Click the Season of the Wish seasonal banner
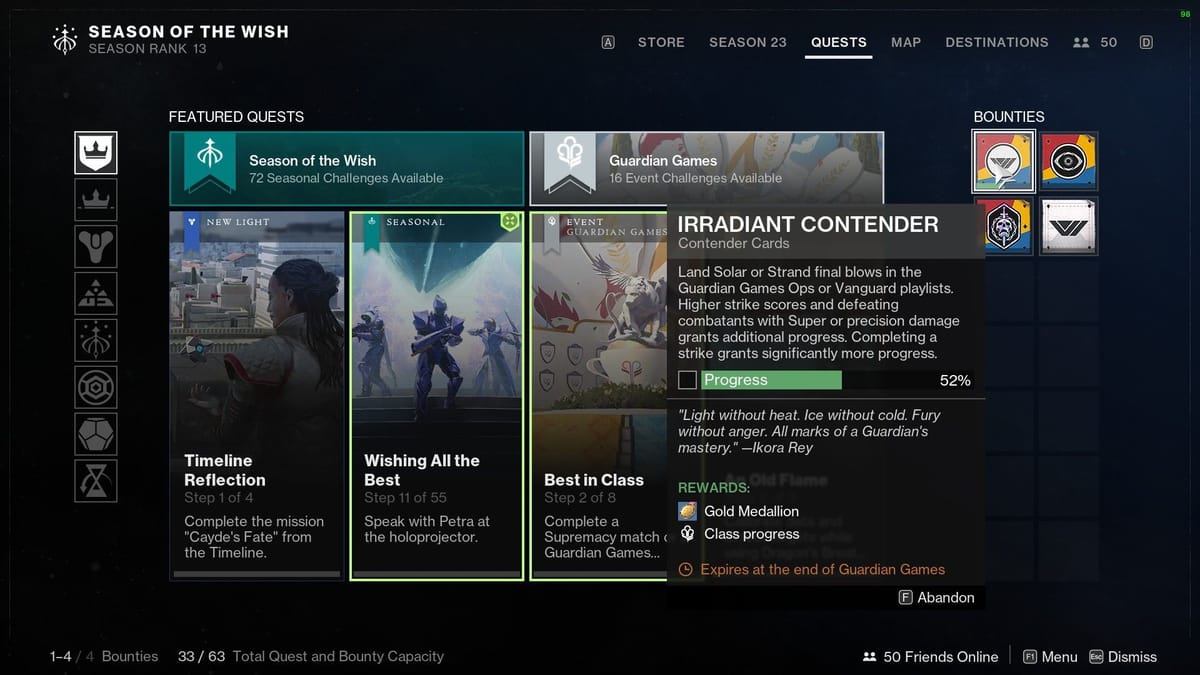This screenshot has width=1200, height=675. (346, 169)
